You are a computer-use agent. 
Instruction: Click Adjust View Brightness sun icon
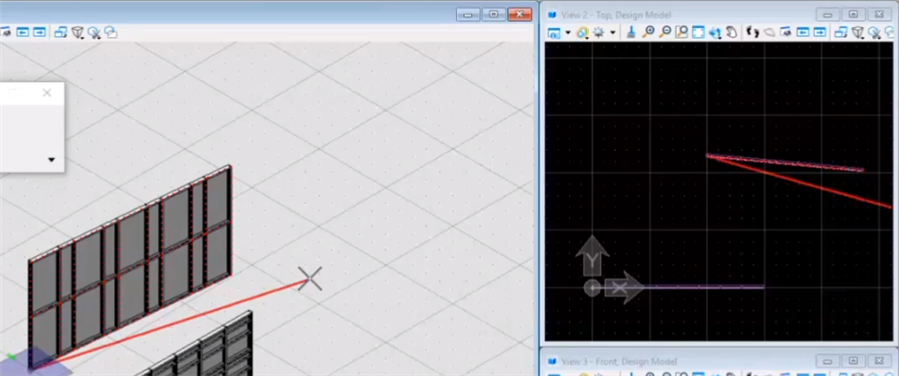(599, 33)
